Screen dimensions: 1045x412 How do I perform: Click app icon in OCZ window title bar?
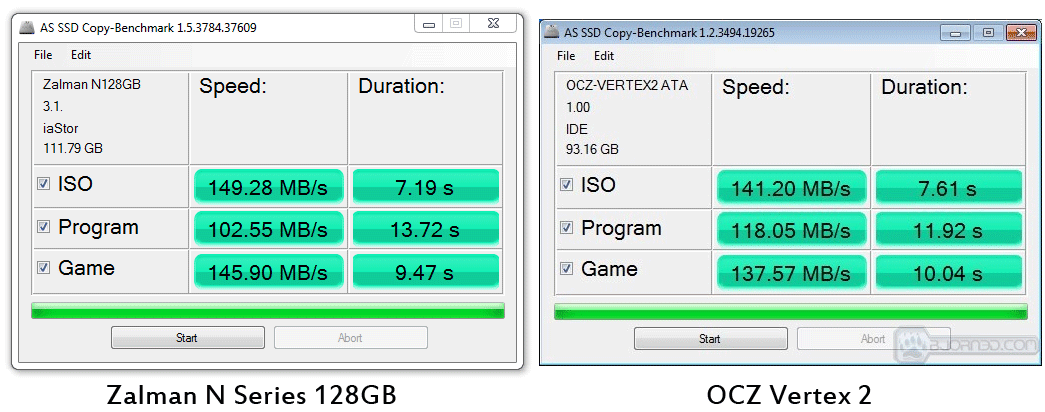pos(551,32)
